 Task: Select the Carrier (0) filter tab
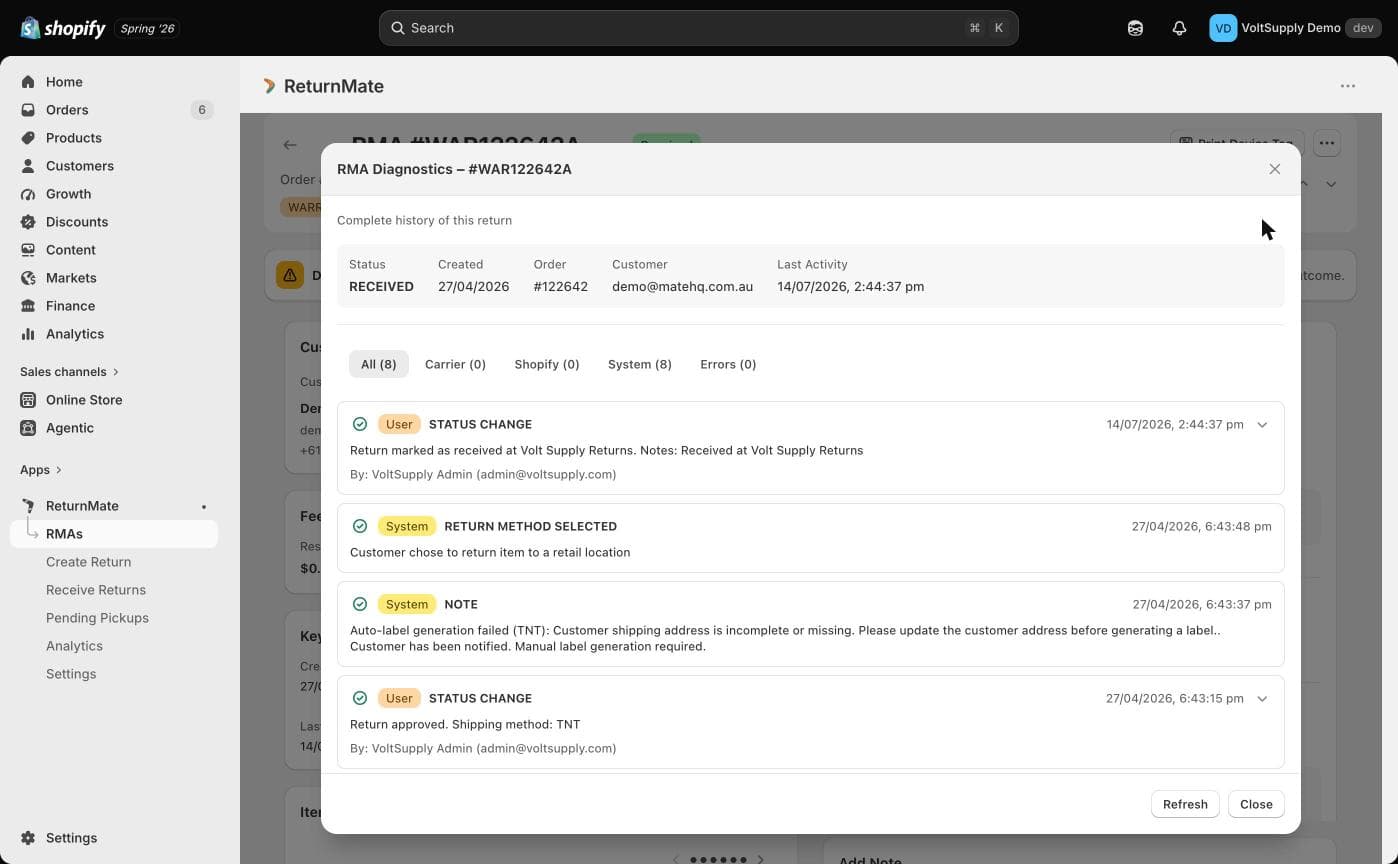(455, 364)
